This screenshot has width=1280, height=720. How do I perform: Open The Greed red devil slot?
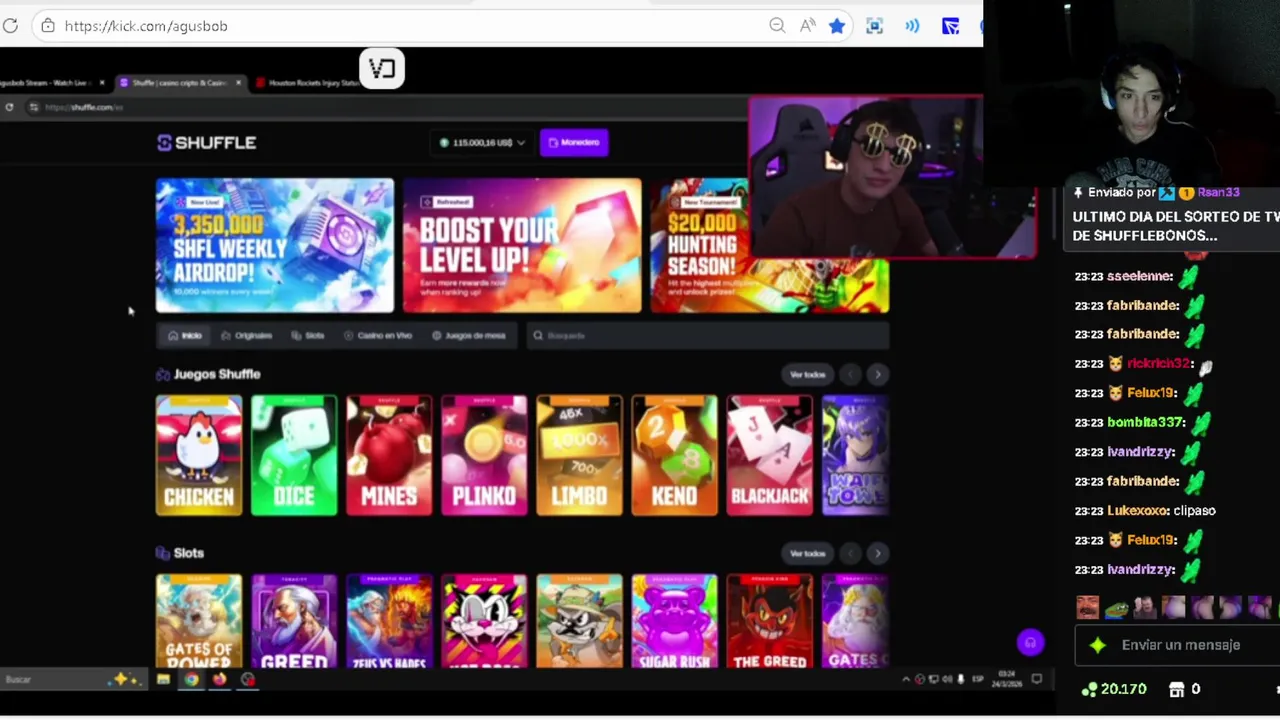tap(770, 621)
